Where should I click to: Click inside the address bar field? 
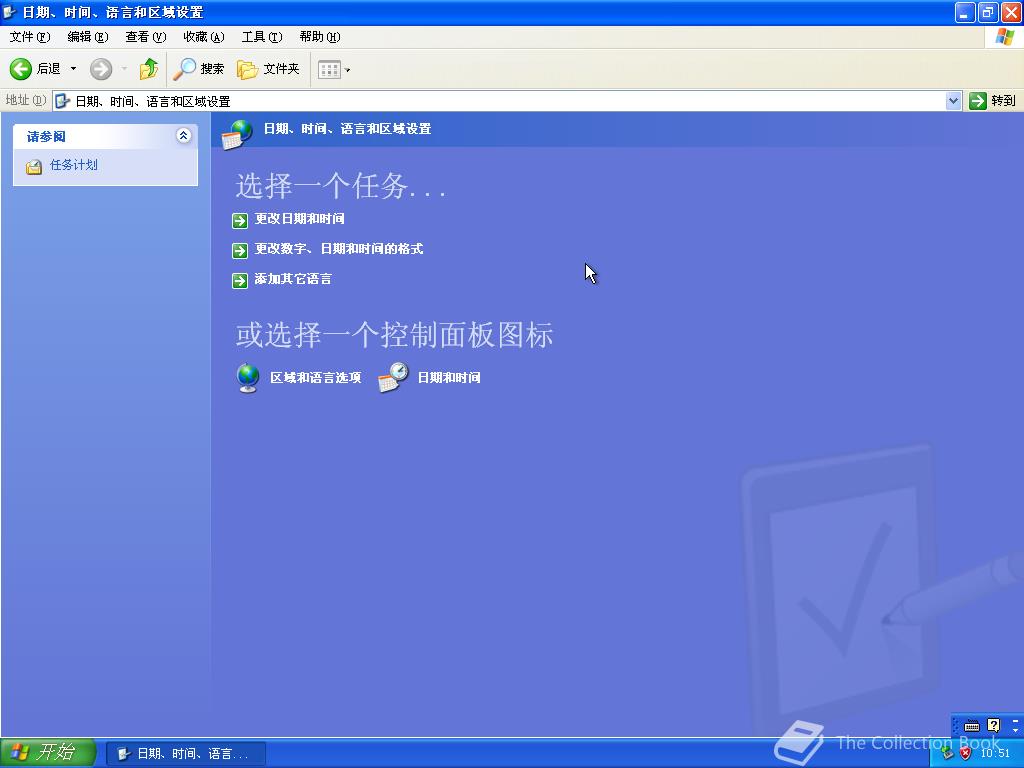pyautogui.click(x=500, y=101)
